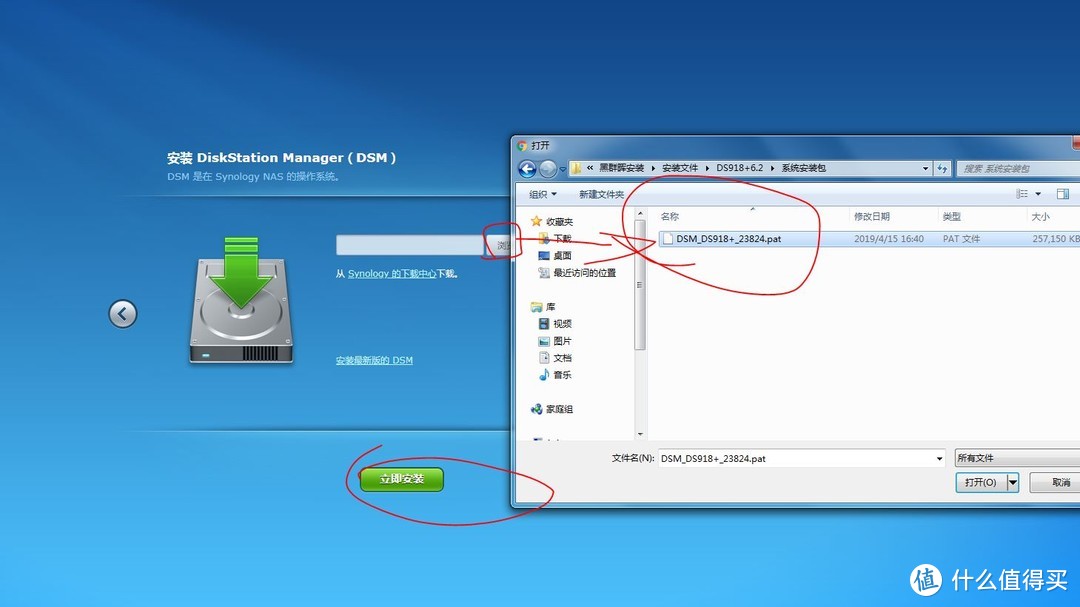The image size is (1080, 607).
Task: Open the Documents (文档) library
Action: tap(555, 358)
